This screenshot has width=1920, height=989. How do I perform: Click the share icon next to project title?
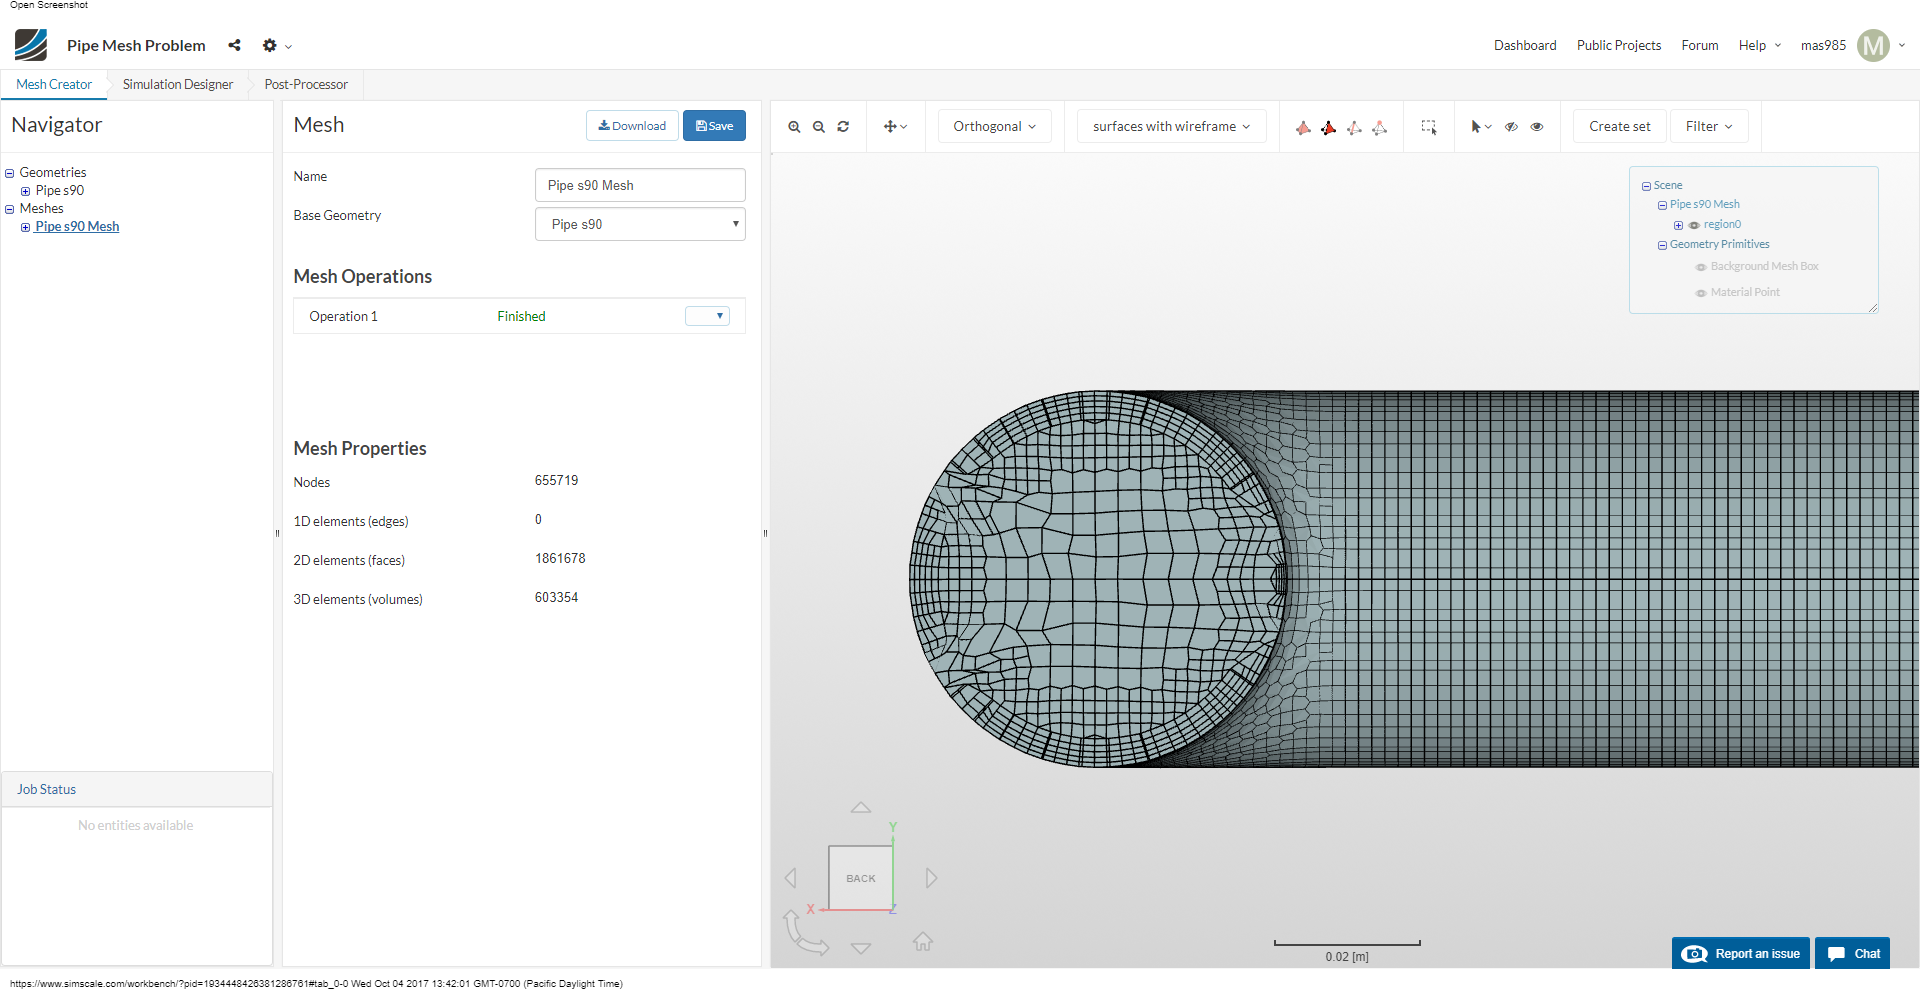click(234, 45)
